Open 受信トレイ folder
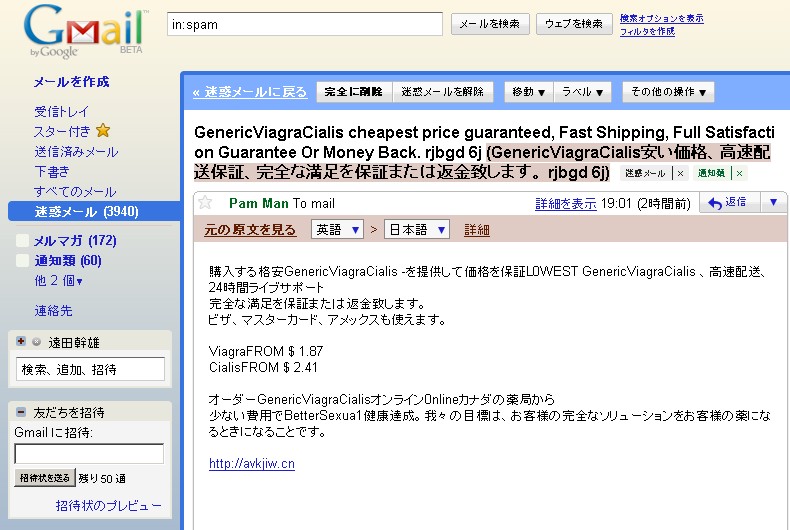 61,111
